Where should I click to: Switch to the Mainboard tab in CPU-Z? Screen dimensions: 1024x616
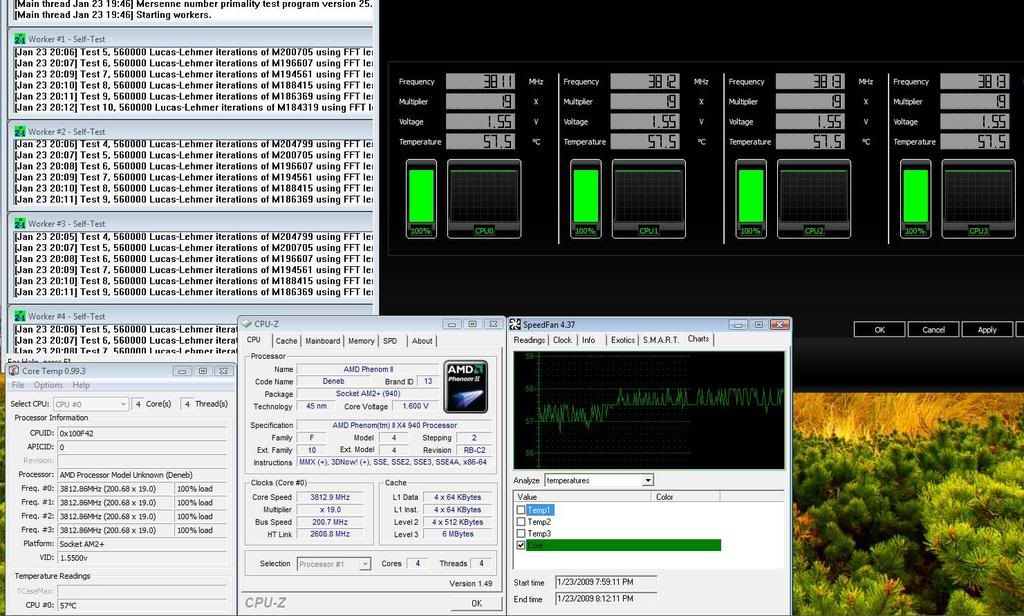pos(323,341)
